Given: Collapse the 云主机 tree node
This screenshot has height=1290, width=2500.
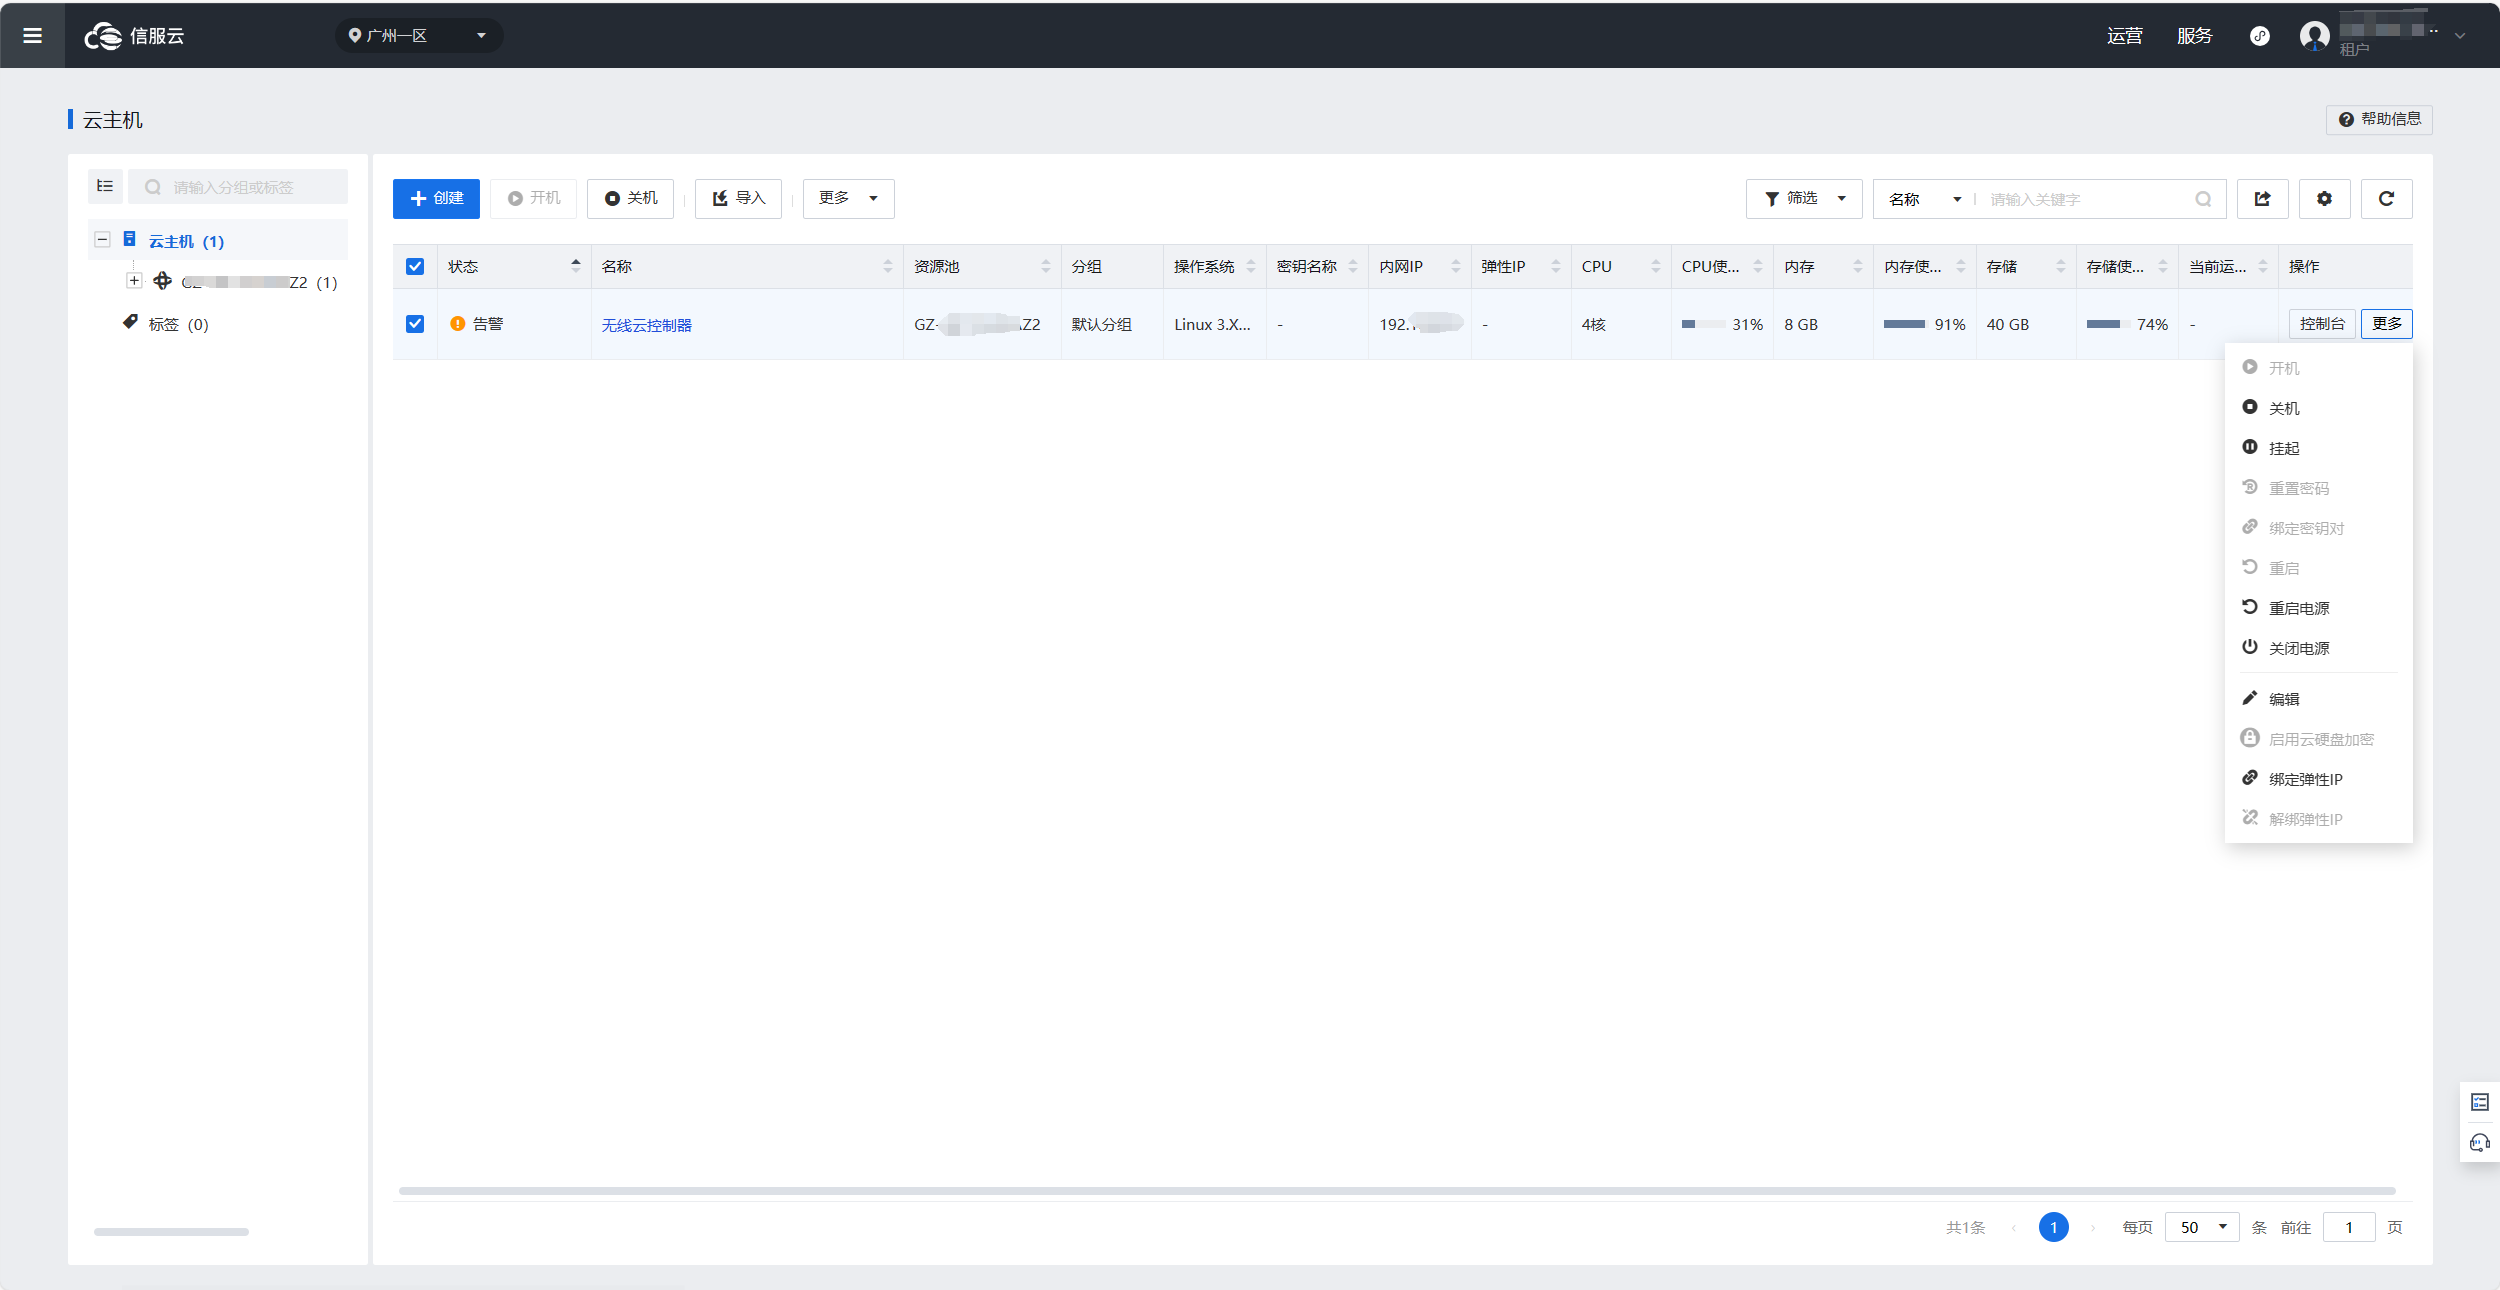Looking at the screenshot, I should pyautogui.click(x=102, y=240).
